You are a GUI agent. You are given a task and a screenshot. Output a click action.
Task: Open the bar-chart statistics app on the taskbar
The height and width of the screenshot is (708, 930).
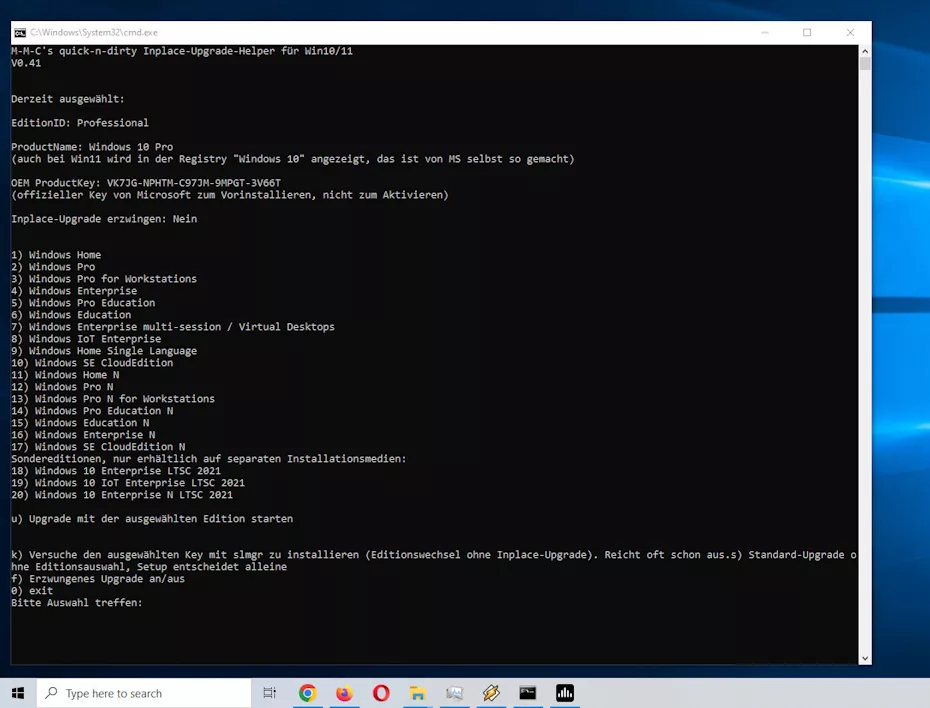pos(564,692)
